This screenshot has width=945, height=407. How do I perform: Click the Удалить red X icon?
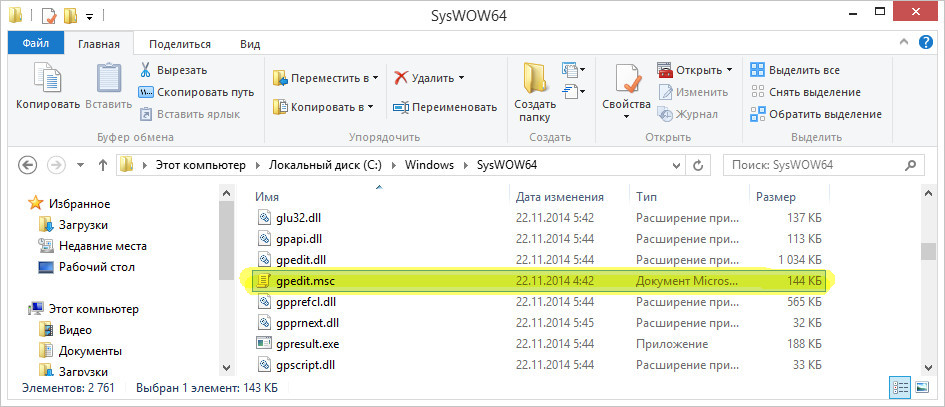401,77
